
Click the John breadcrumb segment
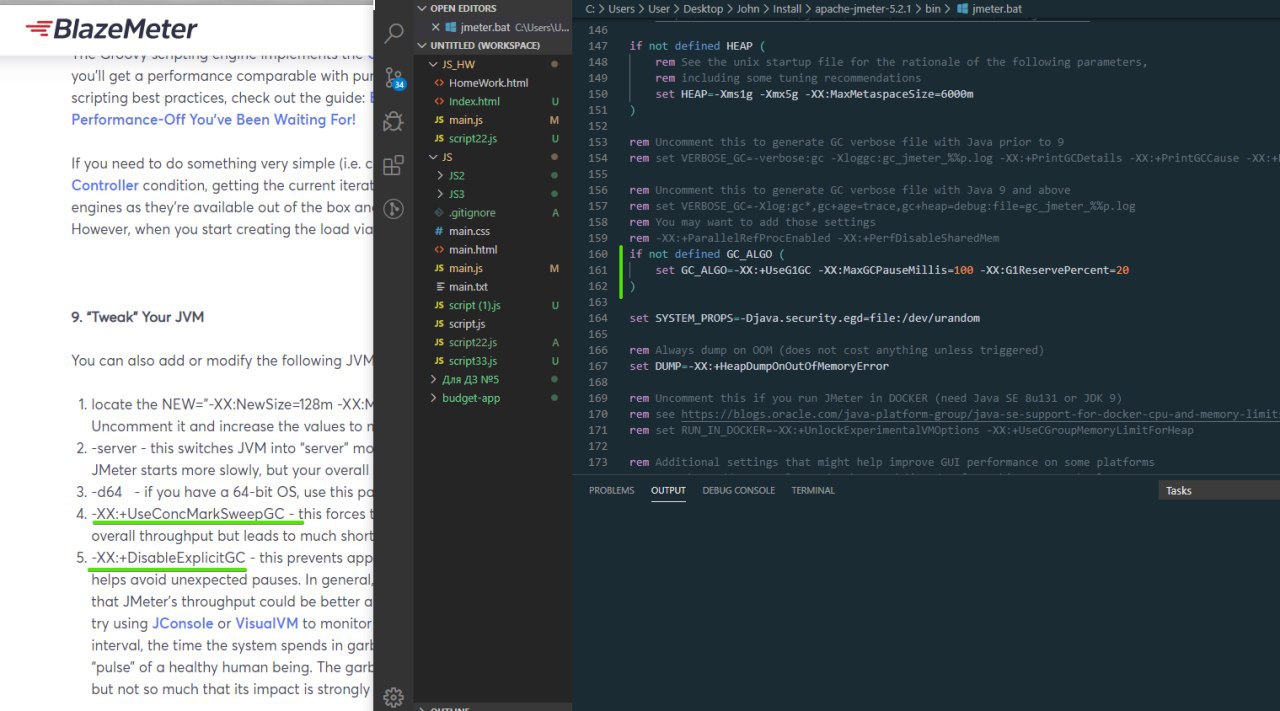pyautogui.click(x=748, y=8)
